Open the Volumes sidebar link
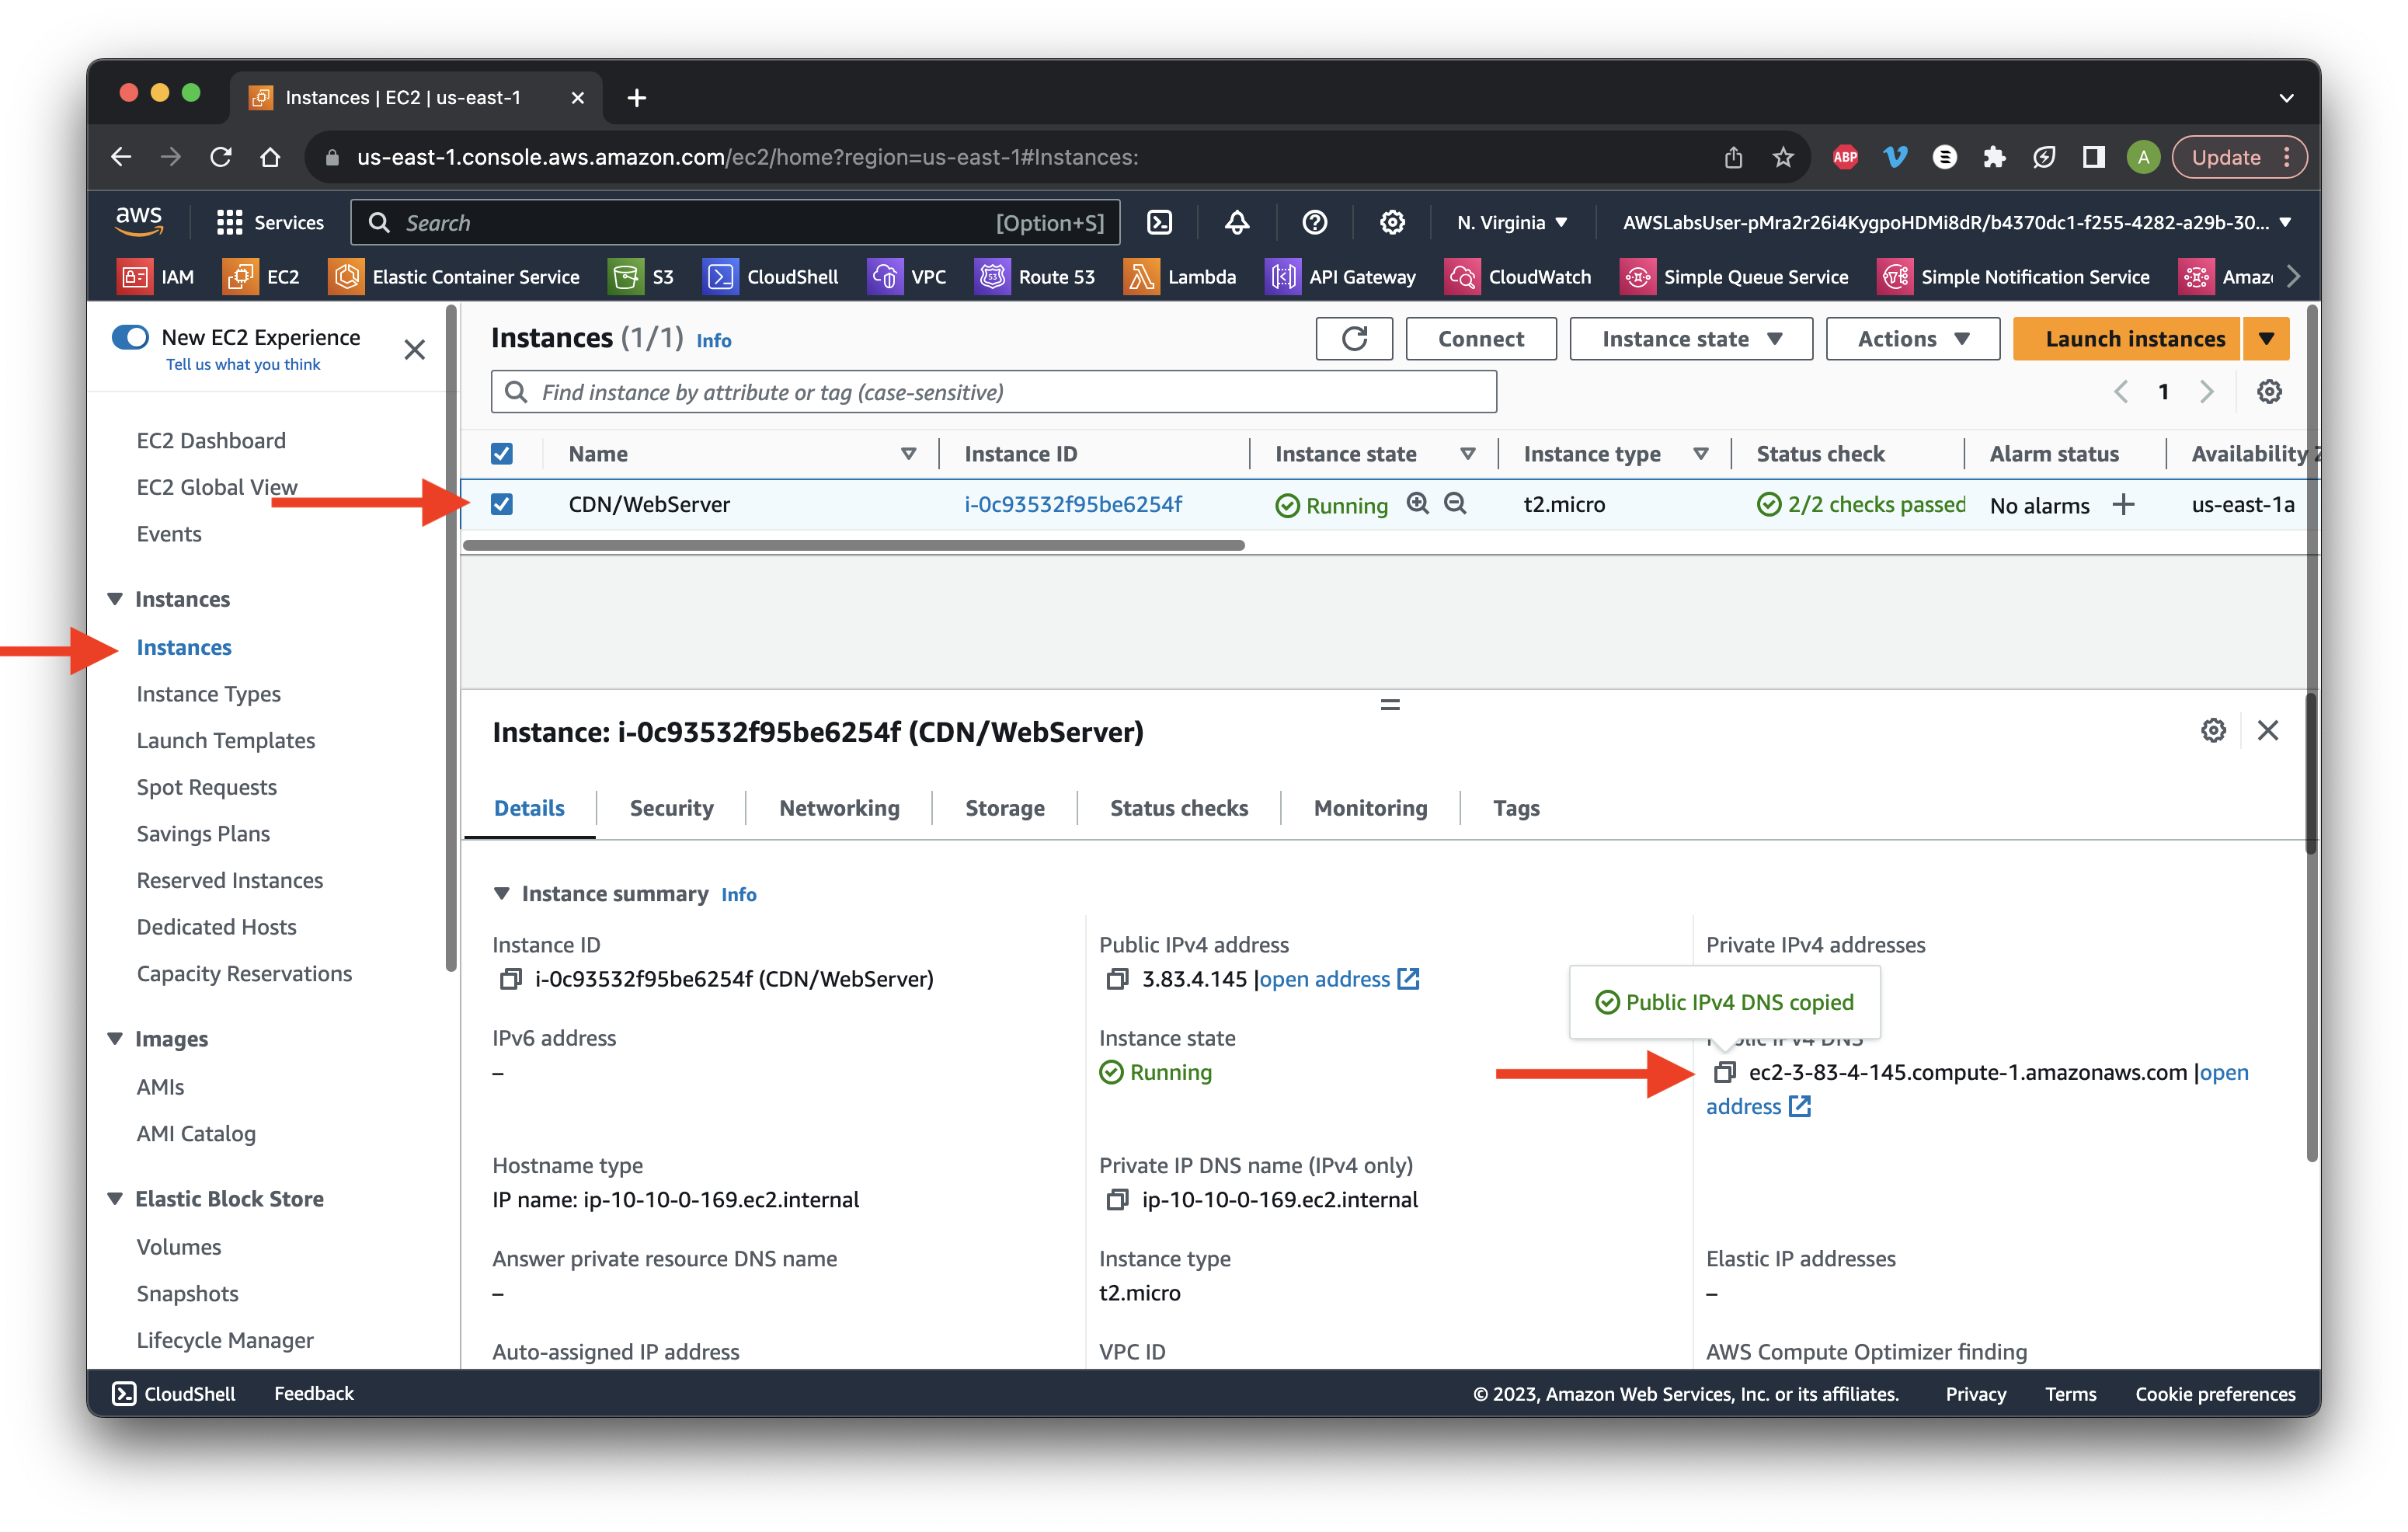 point(179,1247)
